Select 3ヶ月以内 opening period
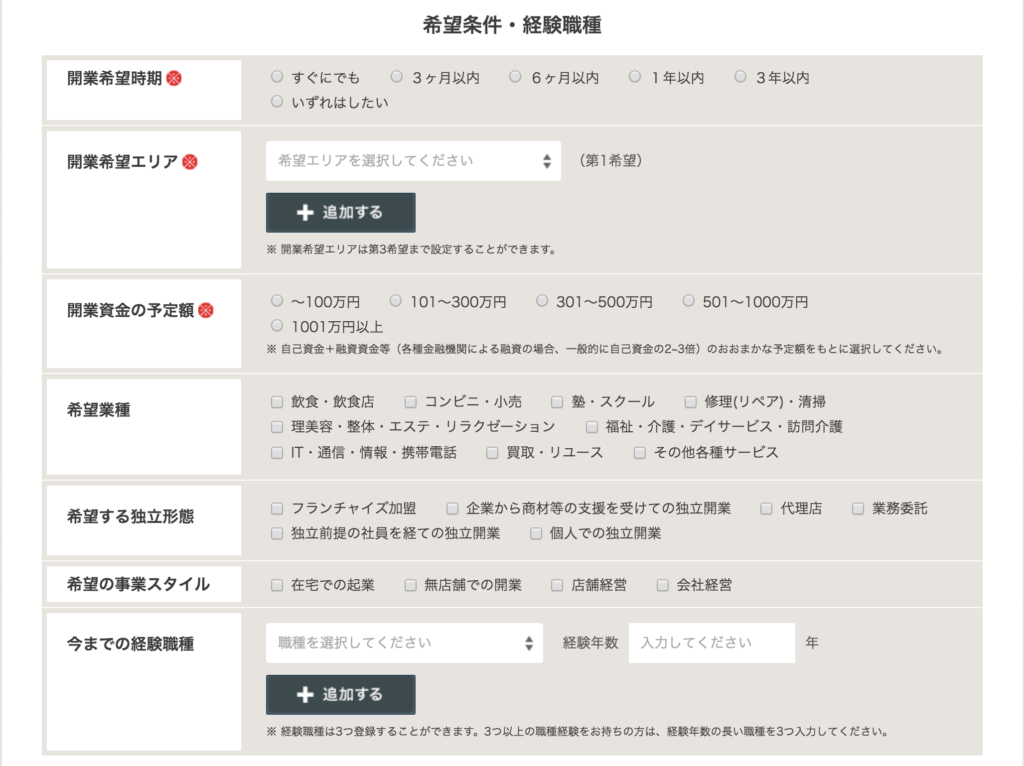The width and height of the screenshot is (1024, 766). coord(396,77)
